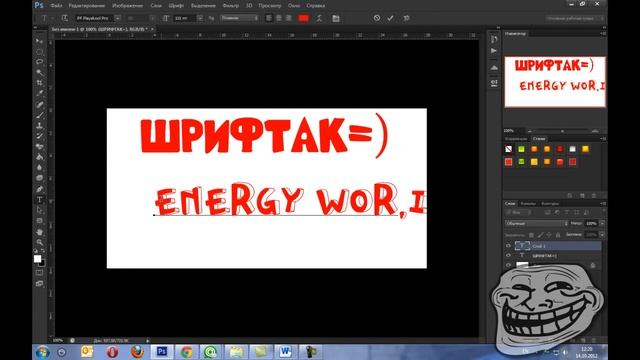
Task: Open the anti-aliasing method dropdown
Action: [239, 18]
